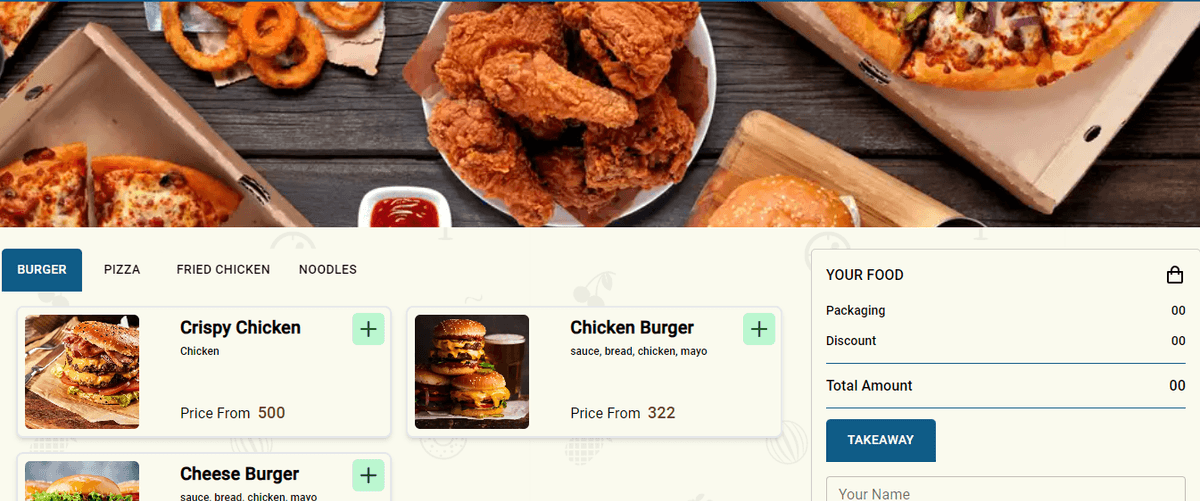Focus the Your Name input field
1200x501 pixels.
[x=1006, y=489]
